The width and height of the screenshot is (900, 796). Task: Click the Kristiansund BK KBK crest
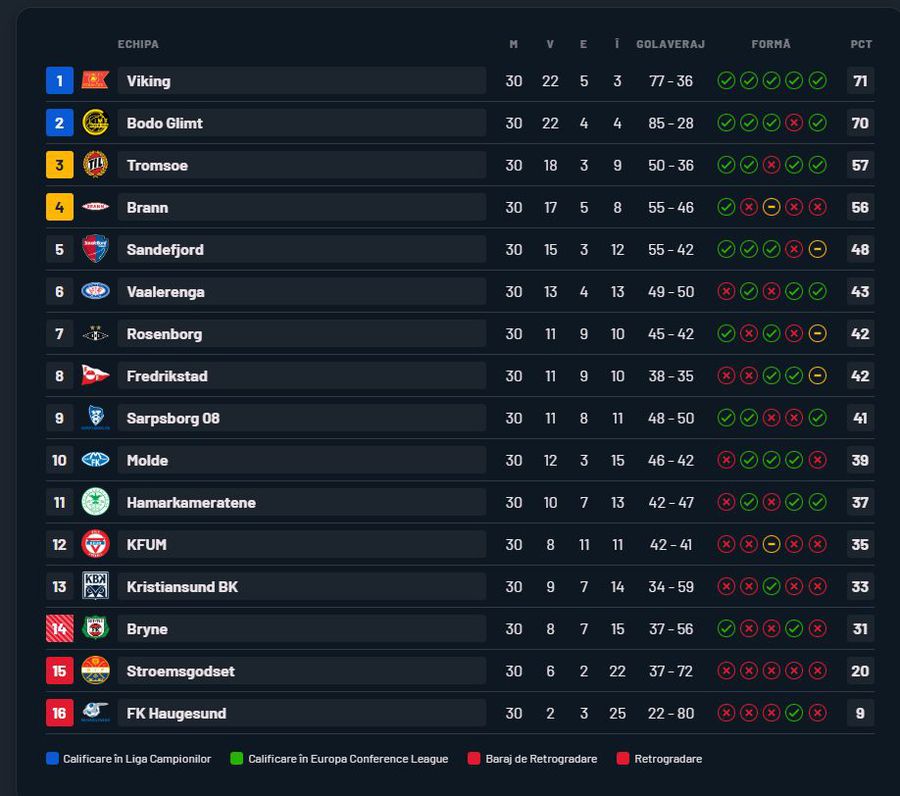tap(95, 586)
